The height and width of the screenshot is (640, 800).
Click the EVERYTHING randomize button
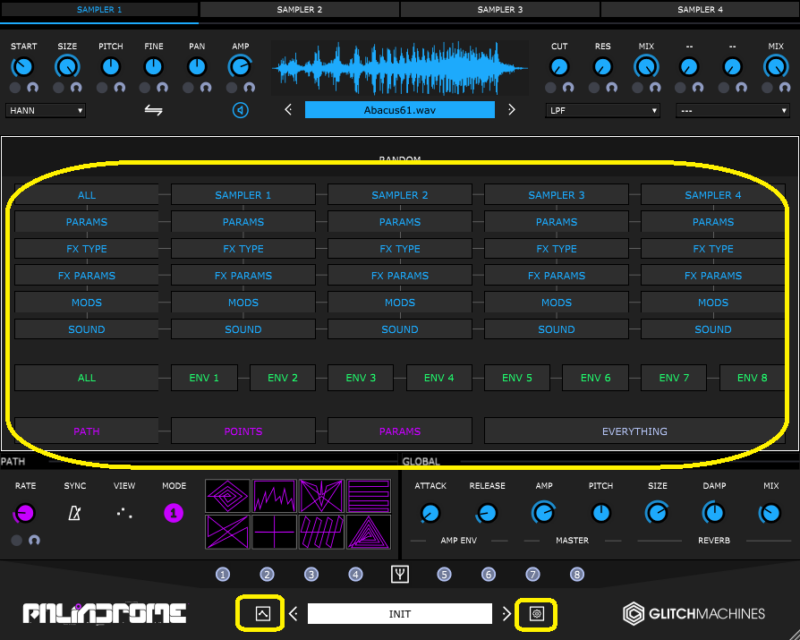[x=634, y=431]
